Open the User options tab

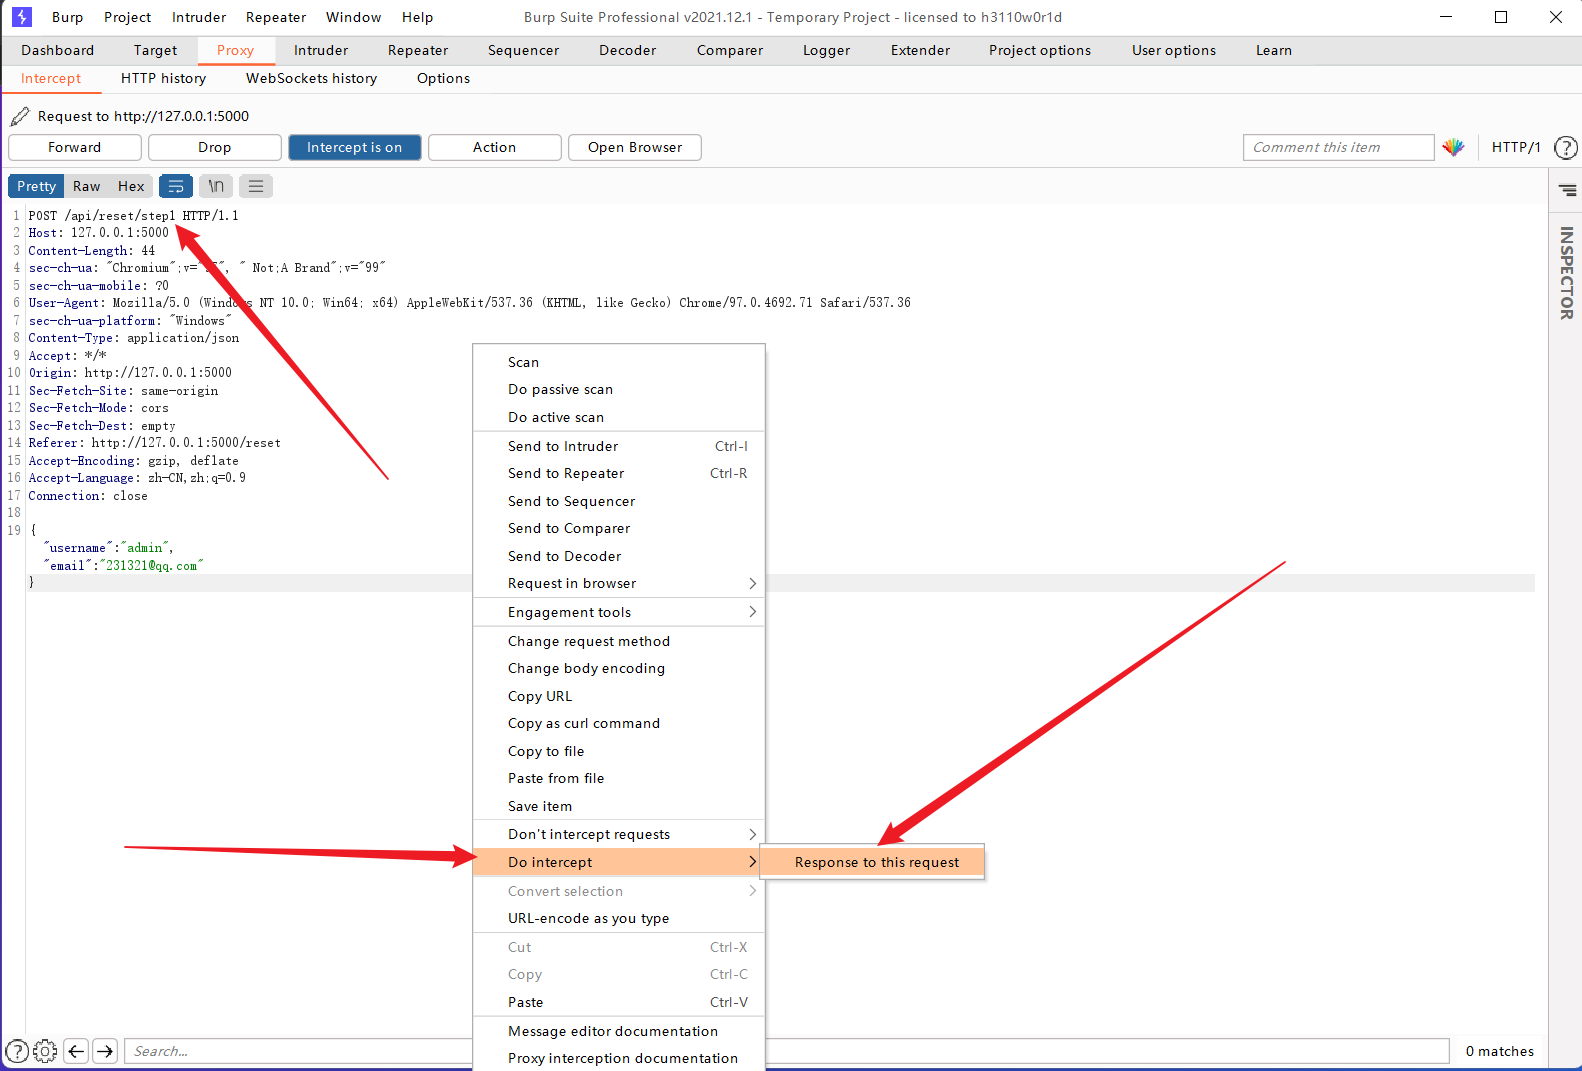1174,50
